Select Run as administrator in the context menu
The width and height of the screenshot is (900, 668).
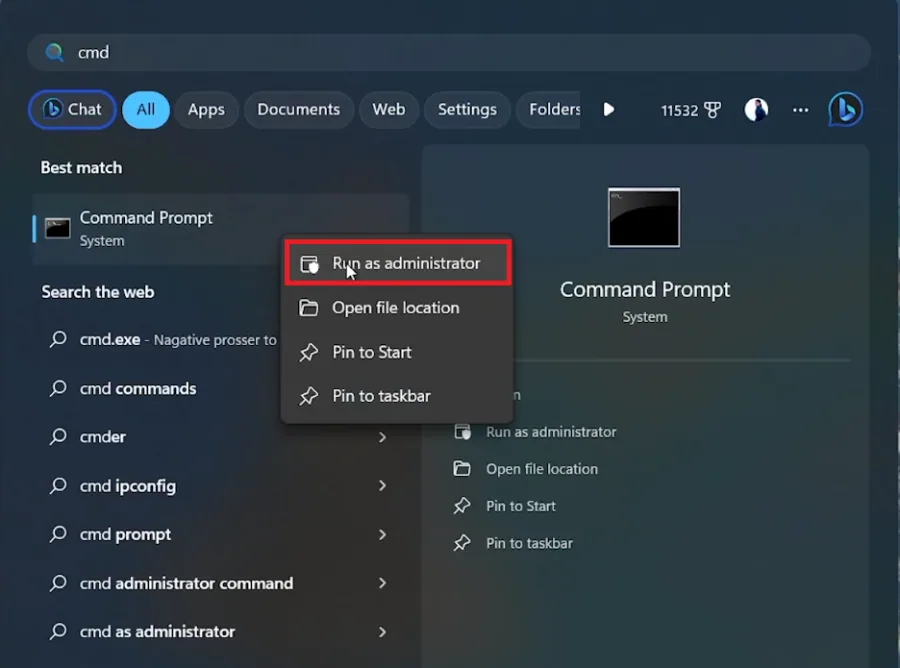click(x=398, y=263)
